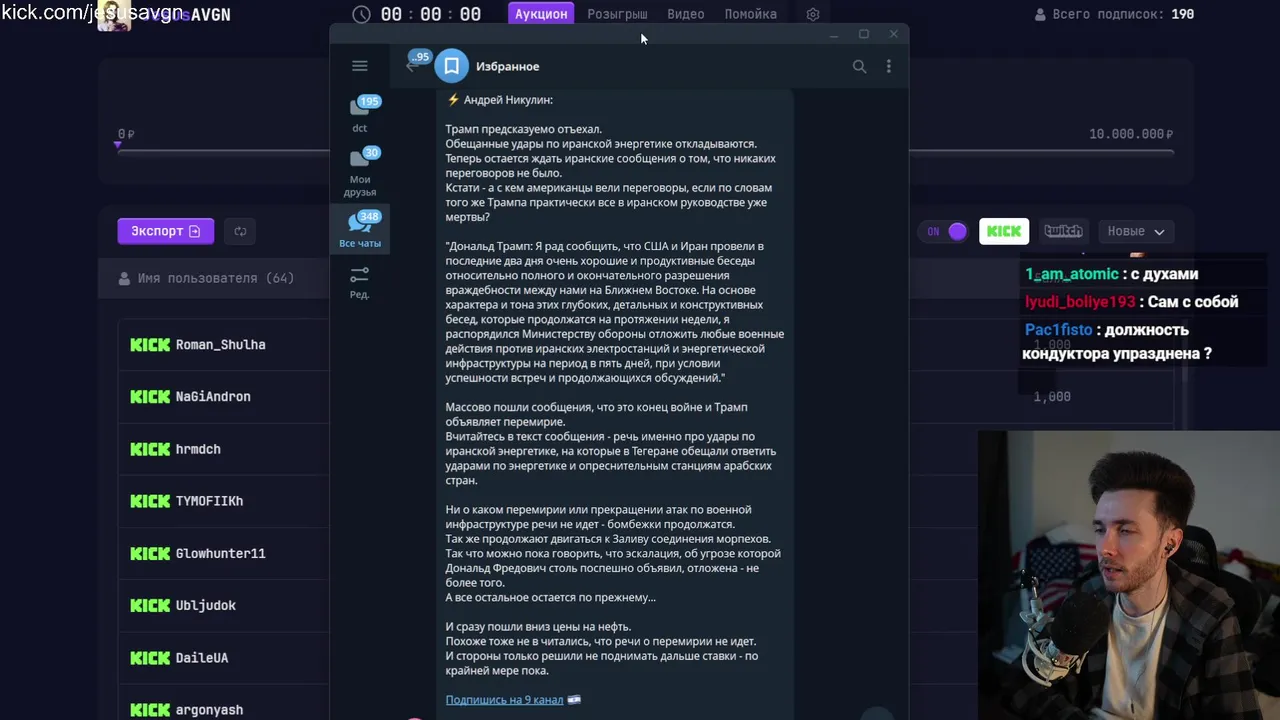Viewport: 1280px width, 720px height.
Task: Click the user icon in Имя пользователя header
Action: pyautogui.click(x=124, y=278)
